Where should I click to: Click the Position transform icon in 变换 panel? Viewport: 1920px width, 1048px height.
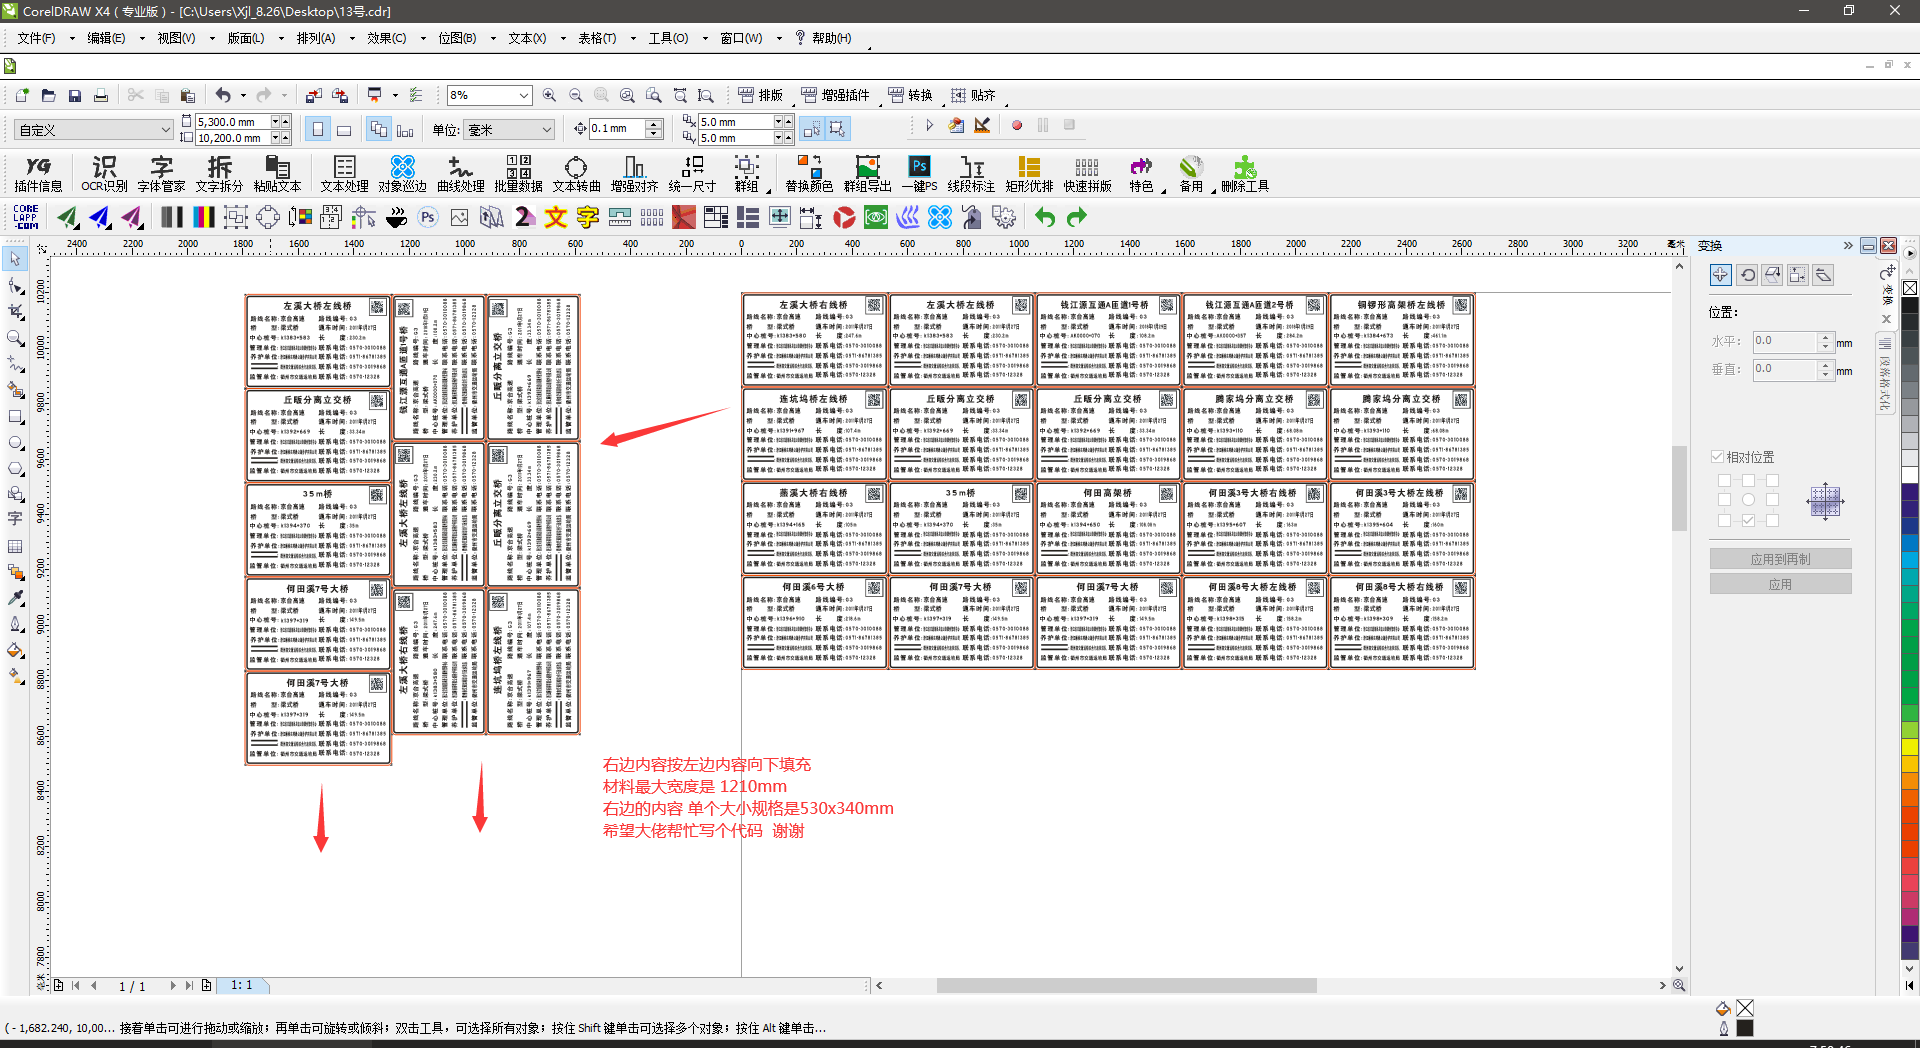pos(1720,274)
